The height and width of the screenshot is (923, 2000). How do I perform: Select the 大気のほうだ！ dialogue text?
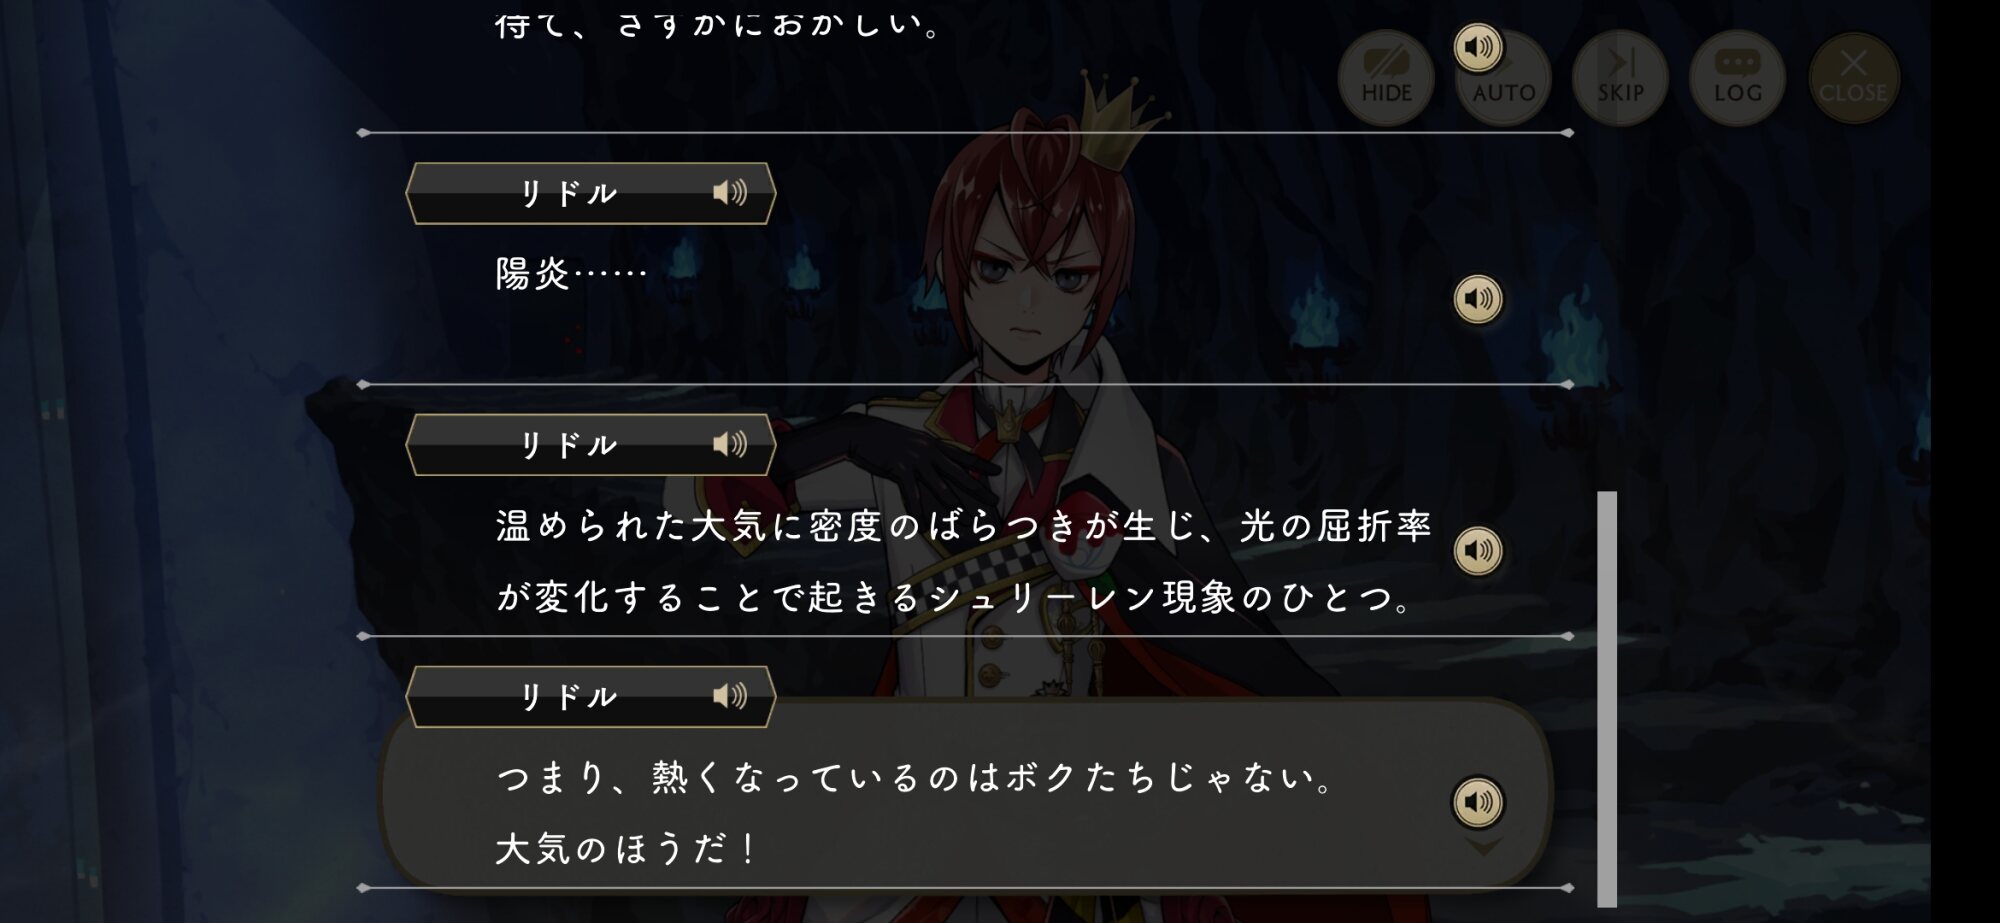[626, 849]
